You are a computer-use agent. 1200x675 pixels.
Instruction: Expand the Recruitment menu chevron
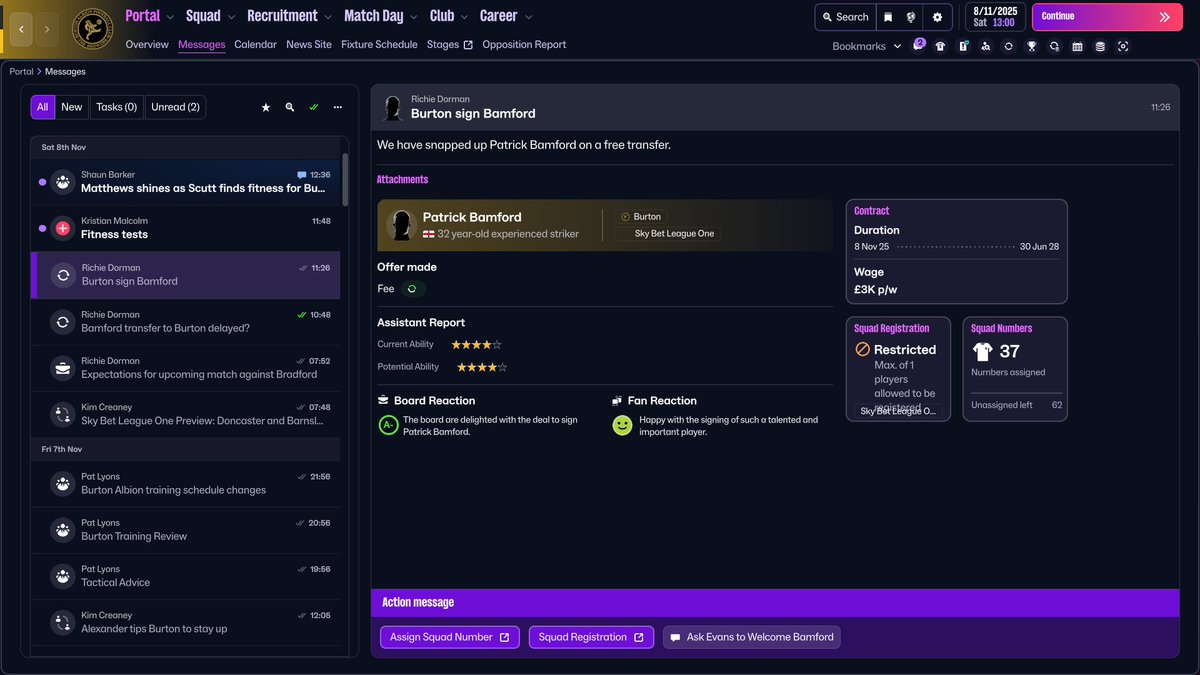click(328, 17)
